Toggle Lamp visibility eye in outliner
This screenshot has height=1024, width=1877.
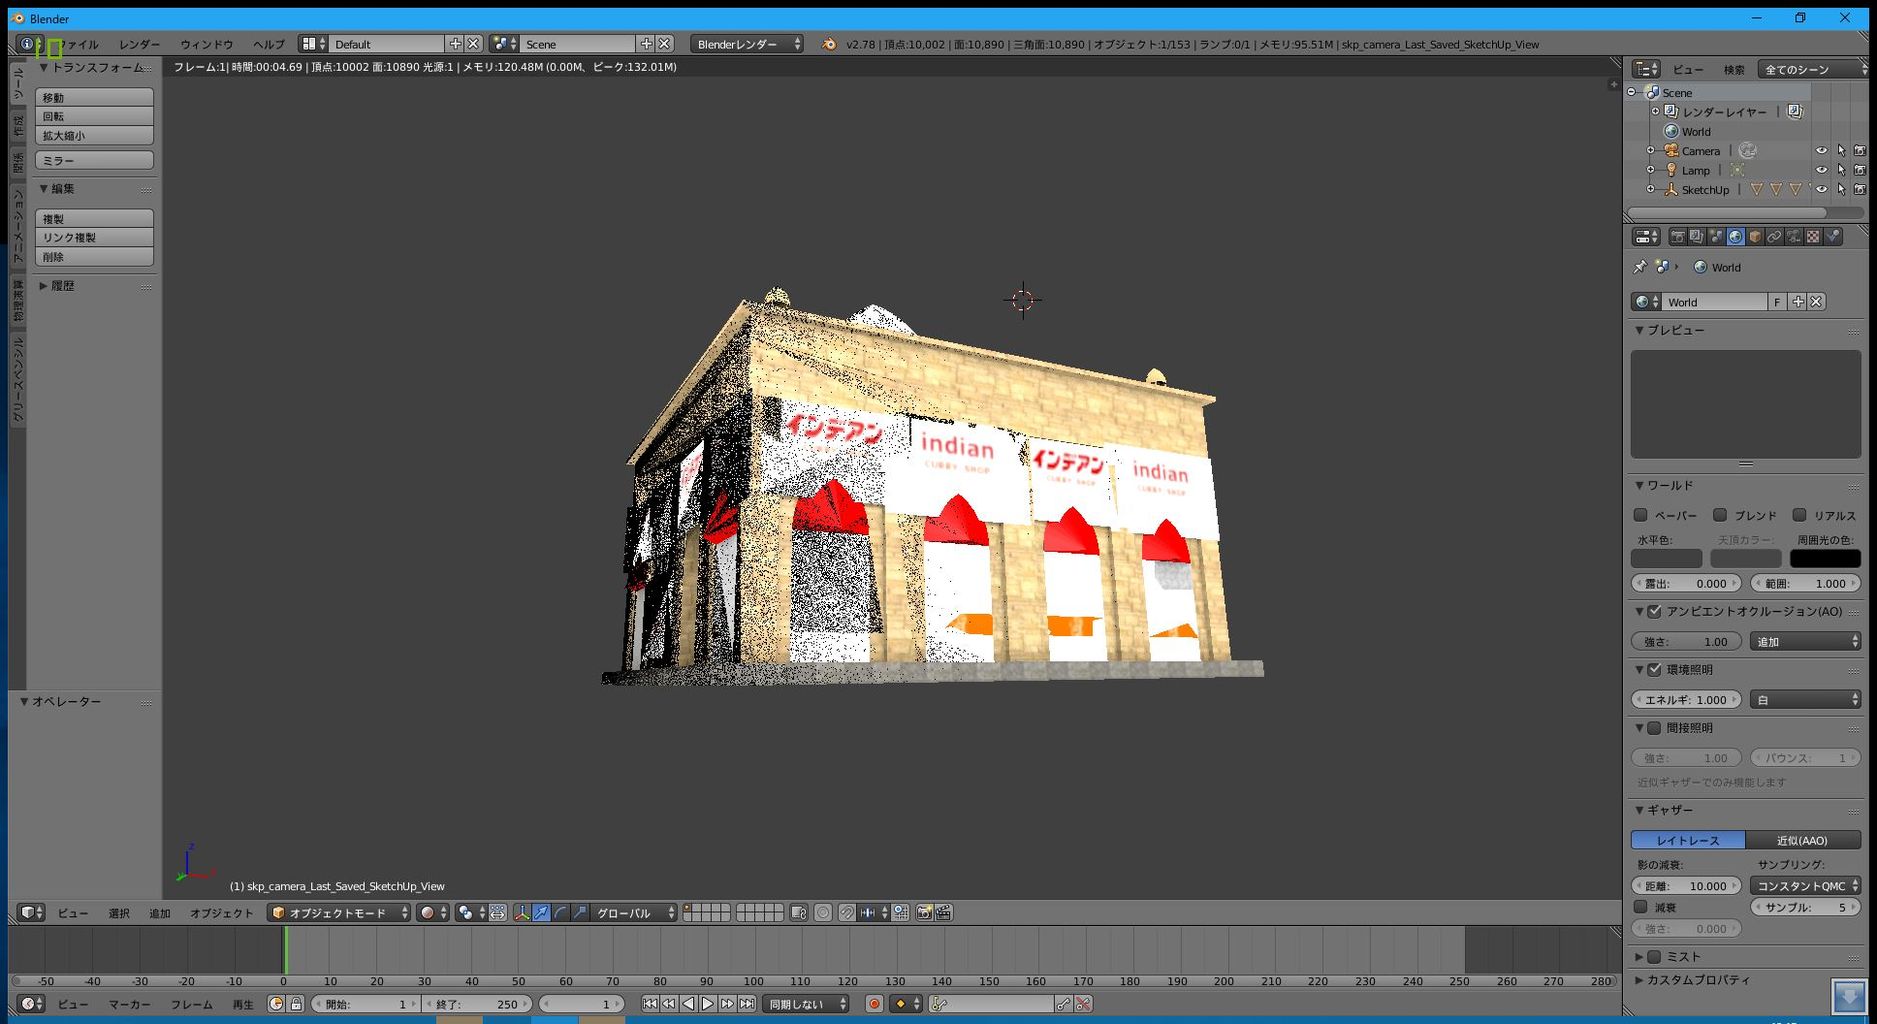tap(1821, 170)
